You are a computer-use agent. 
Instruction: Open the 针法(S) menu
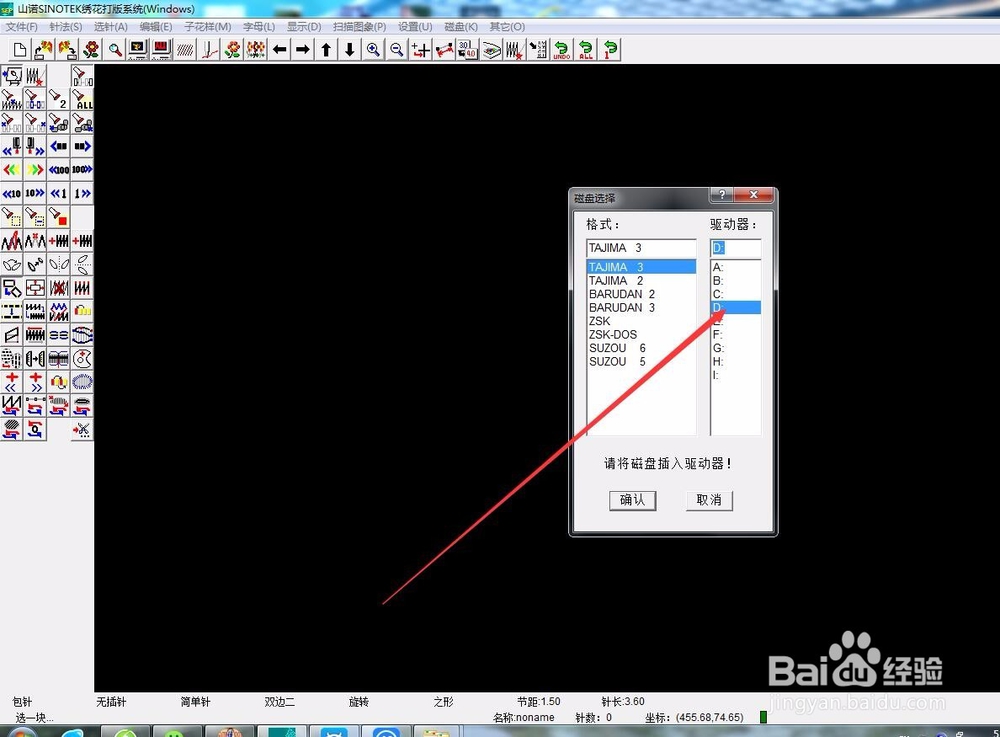click(66, 27)
